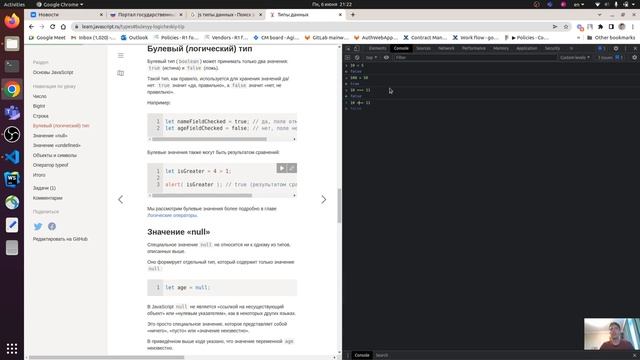Screen dimensions: 640x360
Task: Go to the Chrome home page
Action: (x=63, y=27)
